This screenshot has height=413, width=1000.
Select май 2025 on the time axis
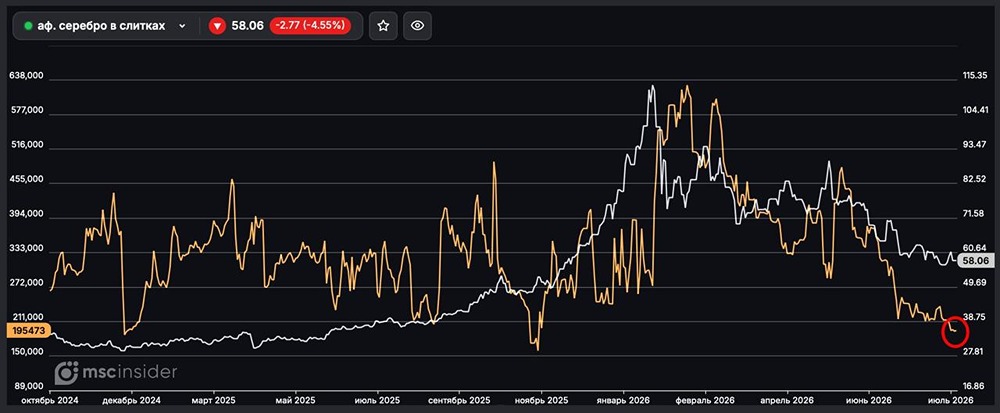pyautogui.click(x=295, y=400)
